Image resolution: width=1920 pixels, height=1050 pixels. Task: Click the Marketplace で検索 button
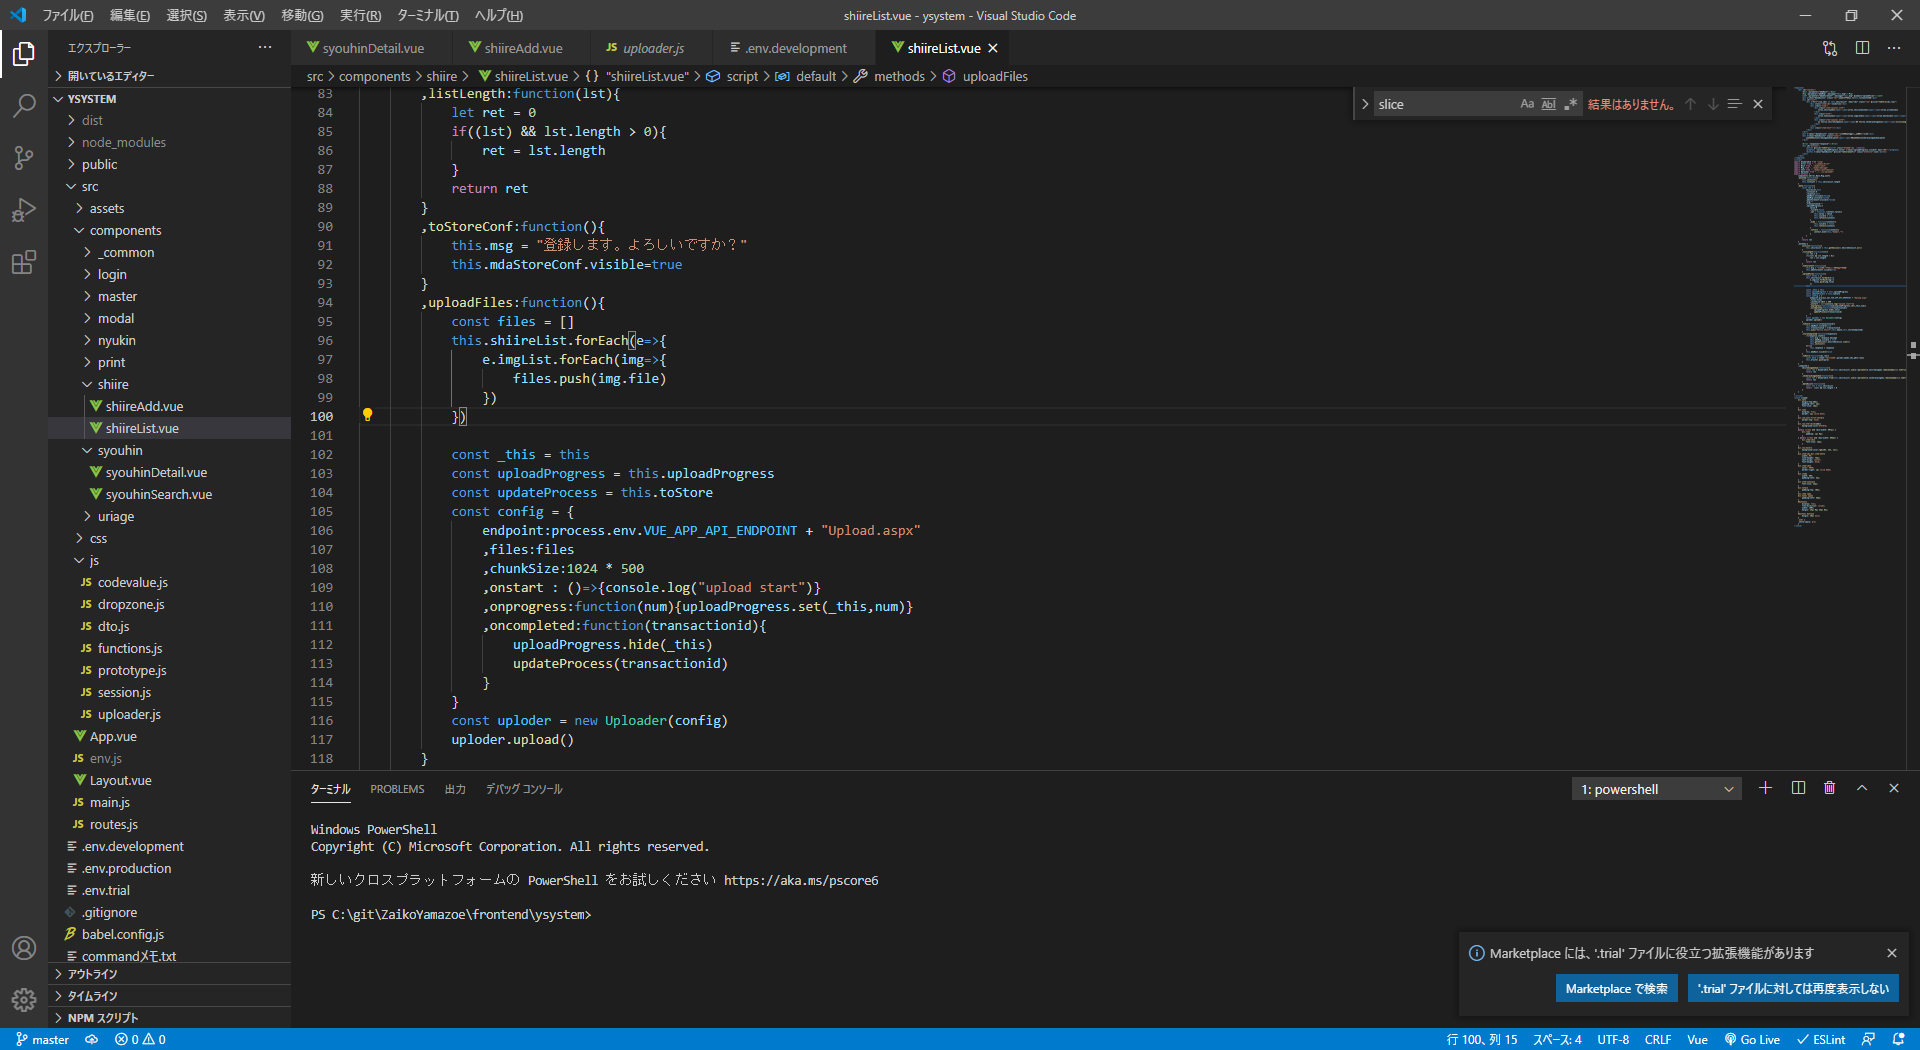1616,988
